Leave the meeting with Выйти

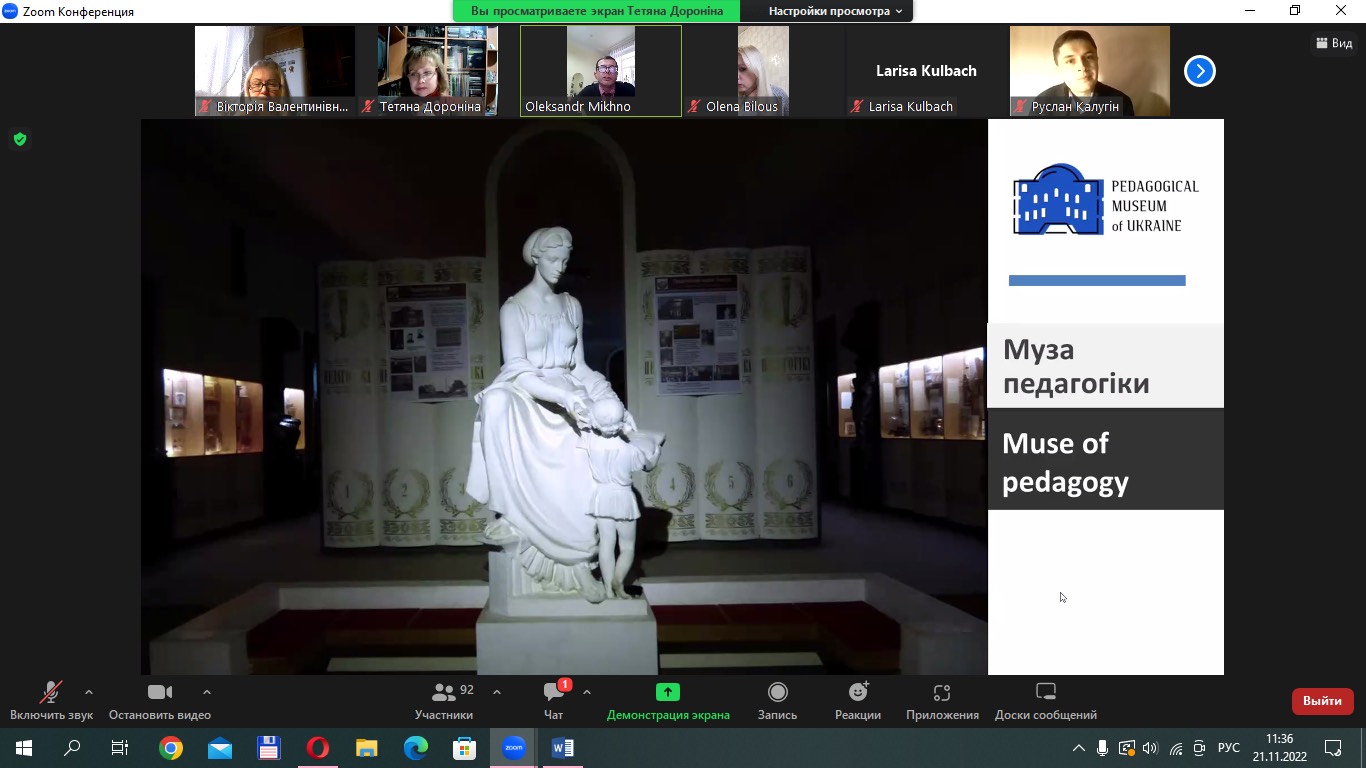(1322, 701)
